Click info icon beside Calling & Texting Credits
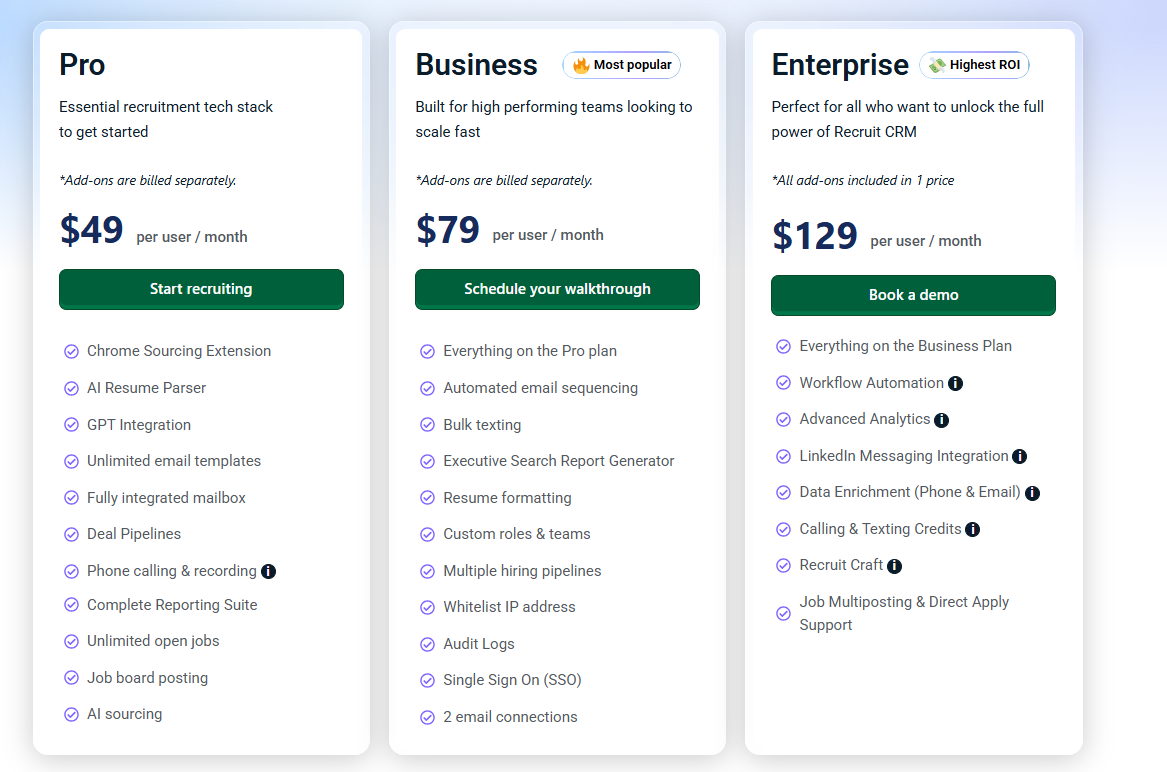This screenshot has height=772, width=1167. tap(972, 530)
